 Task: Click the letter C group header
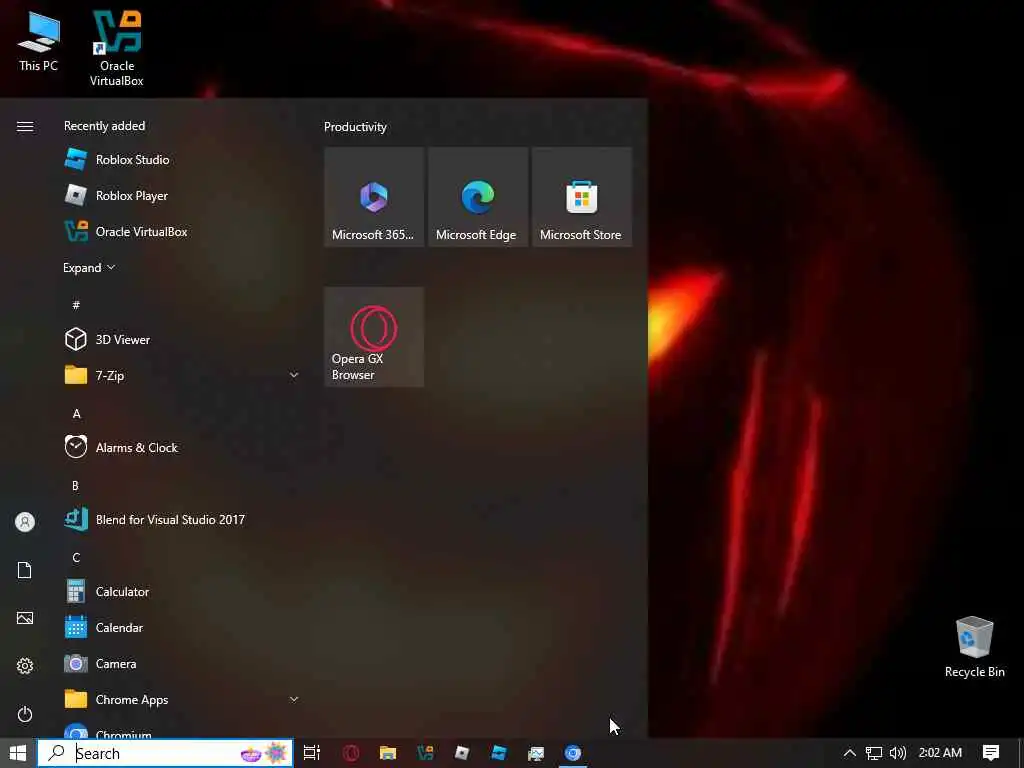pyautogui.click(x=76, y=558)
